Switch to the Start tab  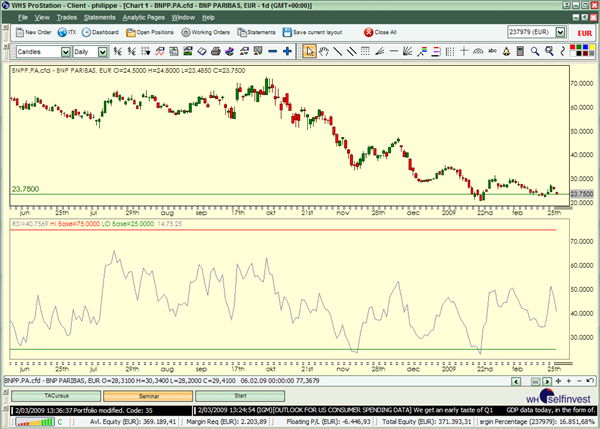(240, 396)
